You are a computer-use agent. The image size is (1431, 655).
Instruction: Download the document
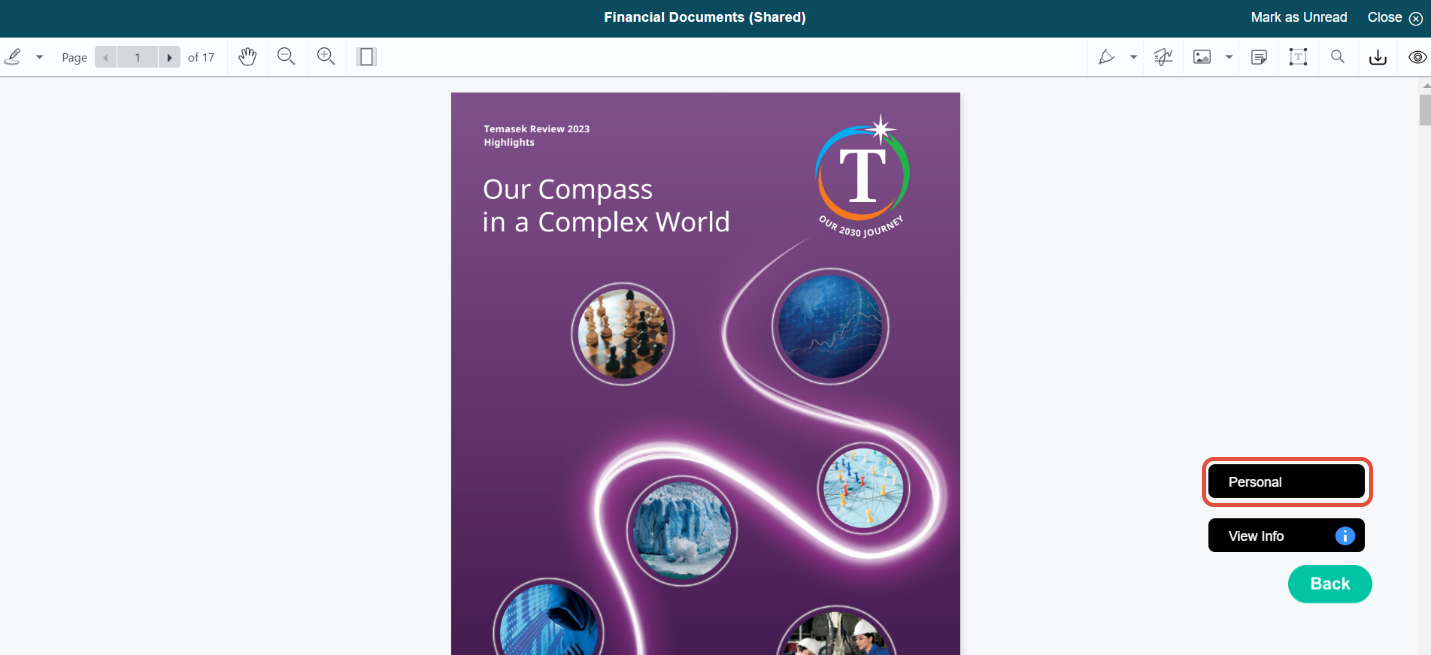pyautogui.click(x=1378, y=57)
